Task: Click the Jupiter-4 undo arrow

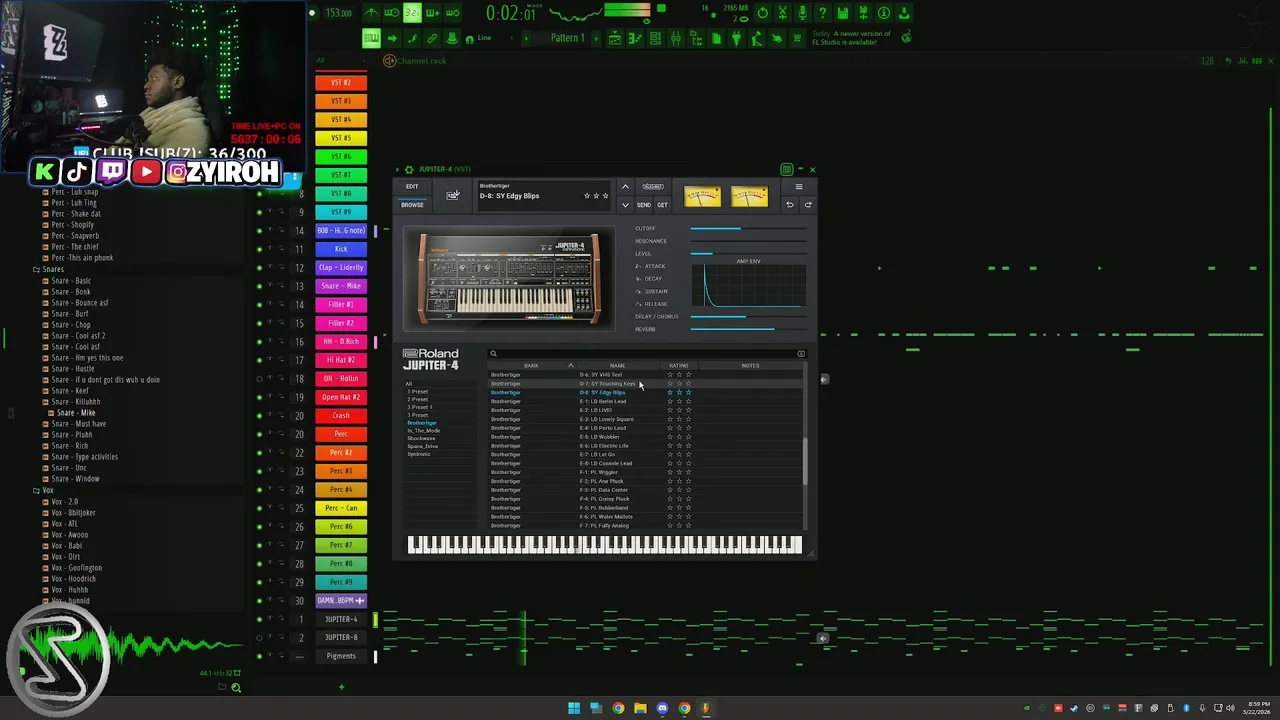Action: click(789, 204)
